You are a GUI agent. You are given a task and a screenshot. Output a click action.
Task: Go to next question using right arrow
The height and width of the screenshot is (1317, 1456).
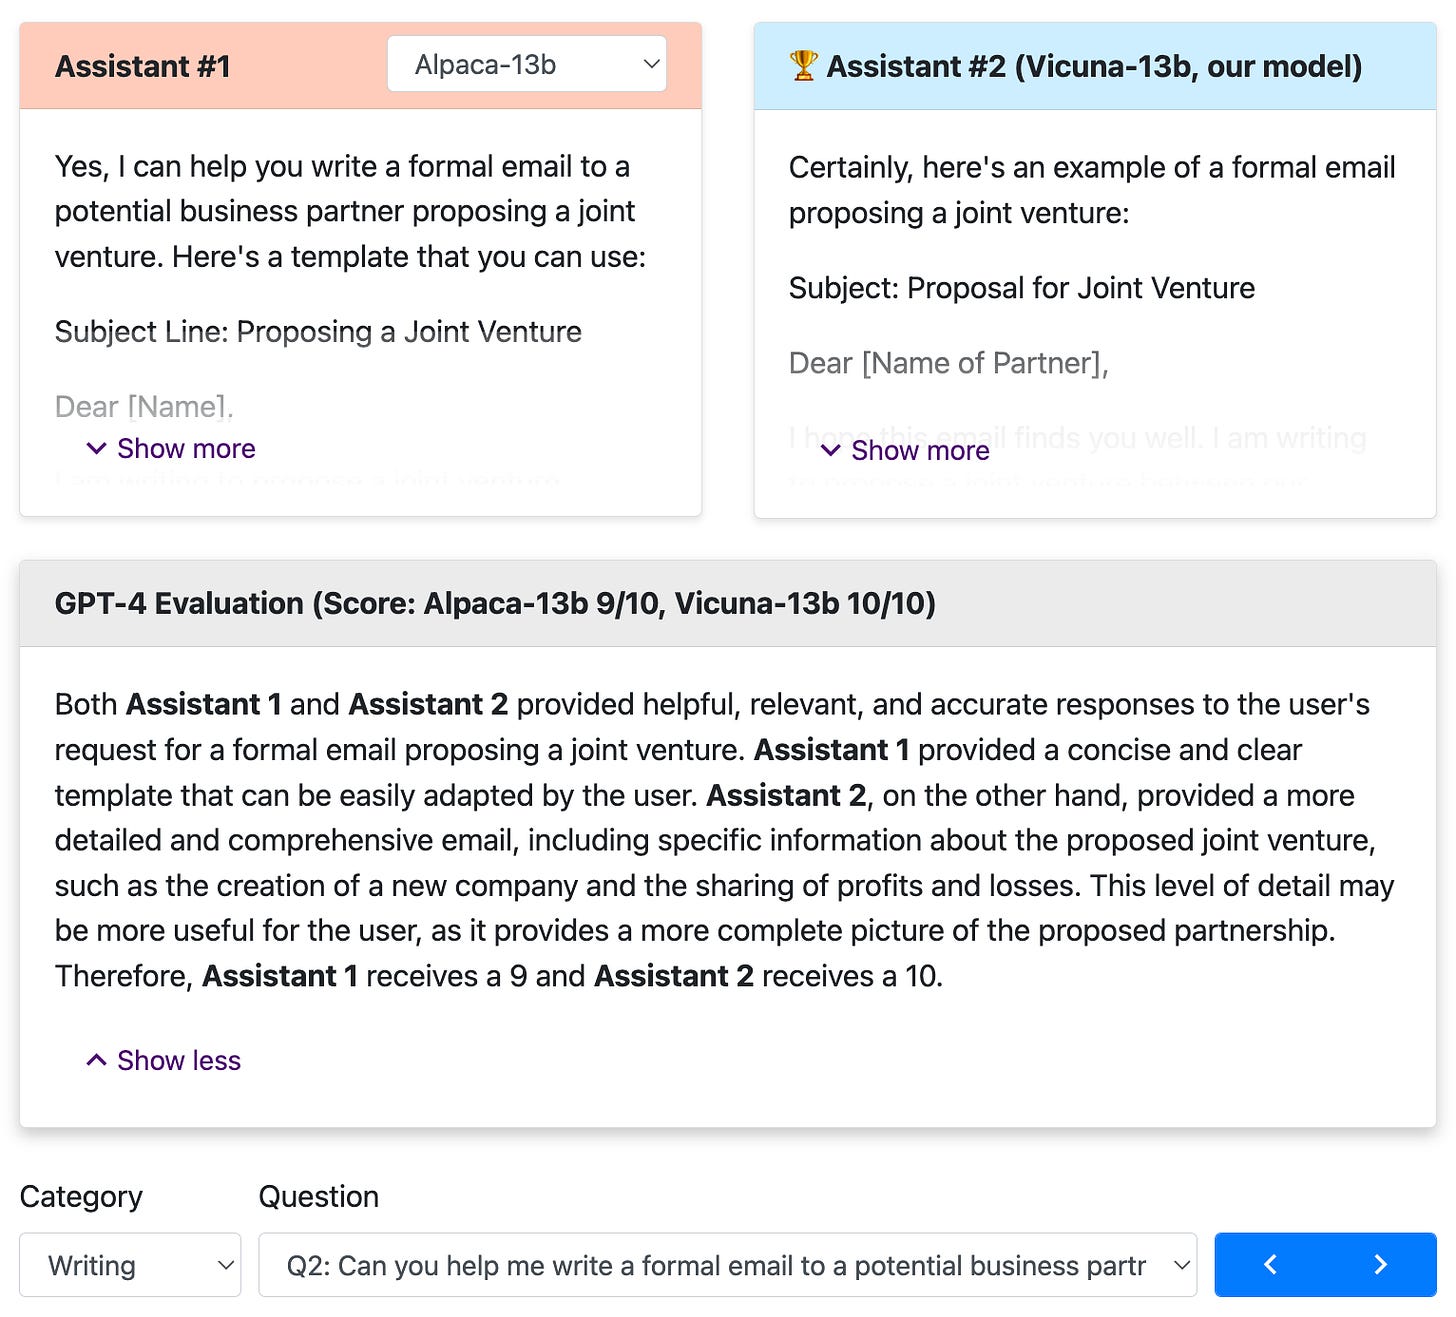pyautogui.click(x=1381, y=1265)
